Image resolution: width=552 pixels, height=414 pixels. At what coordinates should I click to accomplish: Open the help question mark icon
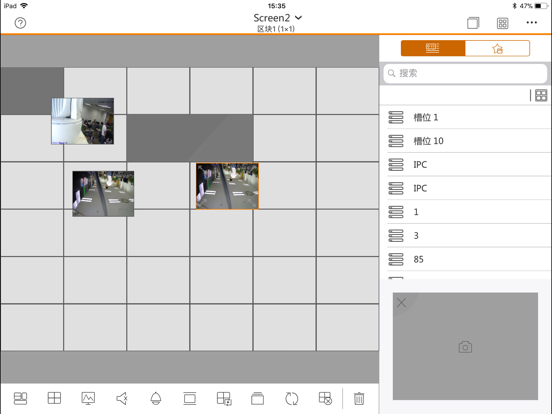pyautogui.click(x=20, y=23)
